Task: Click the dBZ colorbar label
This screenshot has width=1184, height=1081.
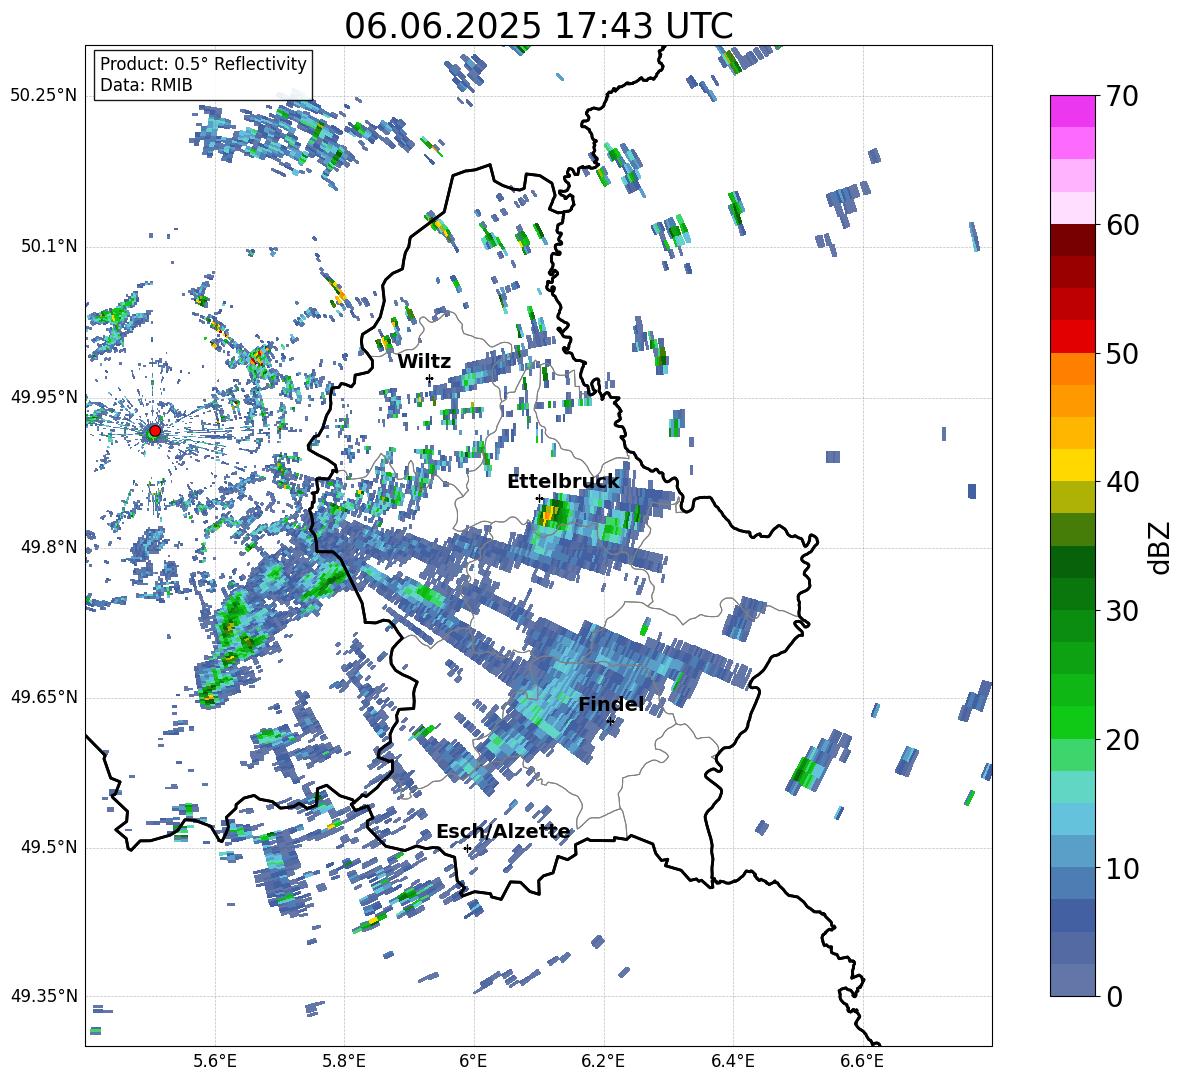Action: pyautogui.click(x=1161, y=547)
